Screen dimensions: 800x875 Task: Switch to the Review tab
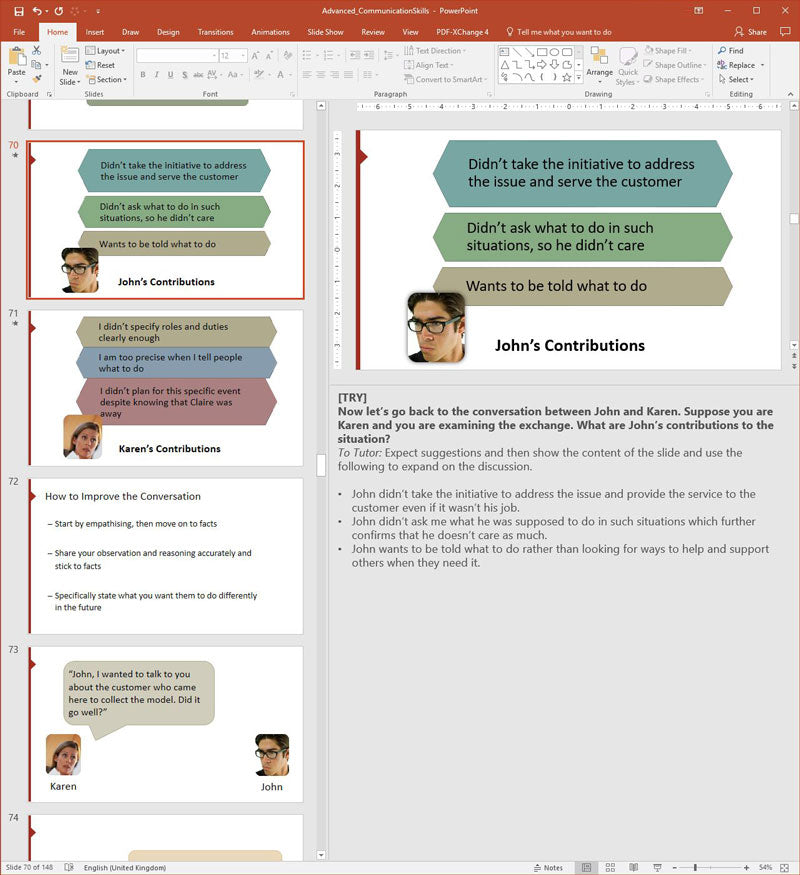[373, 32]
